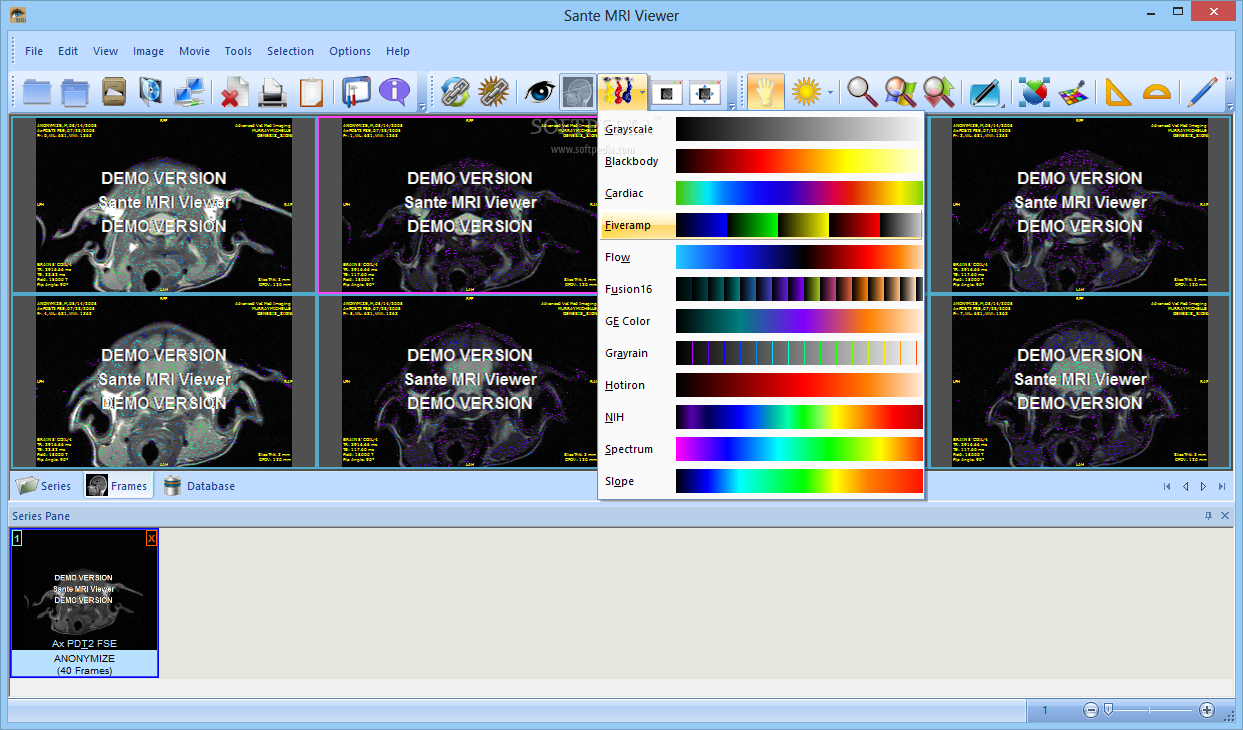Screen dimensions: 1243x730
Task: Click the thumbnail size slider handle
Action: (1108, 710)
